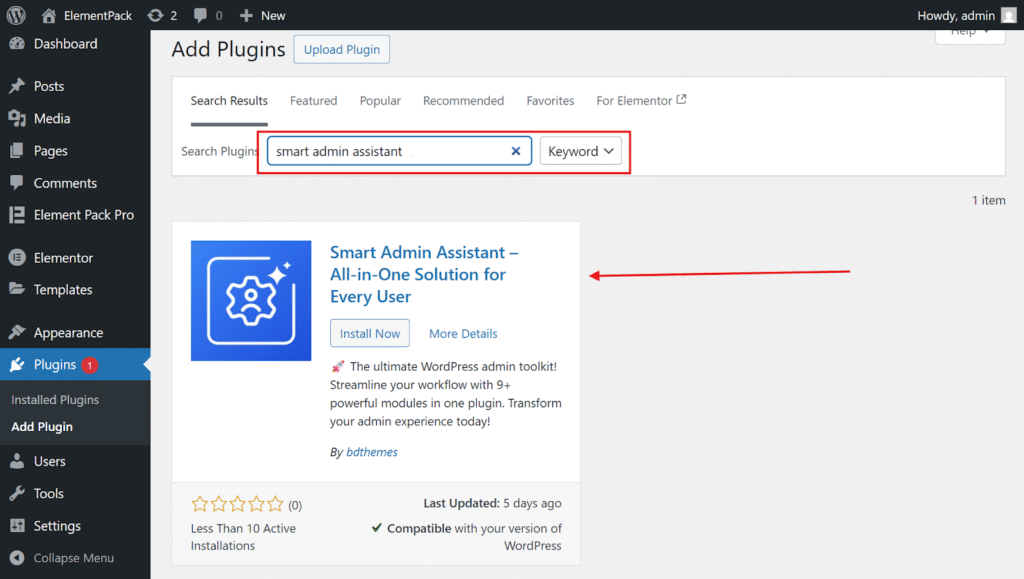Click the Comments bubble icon in sidebar

click(17, 183)
